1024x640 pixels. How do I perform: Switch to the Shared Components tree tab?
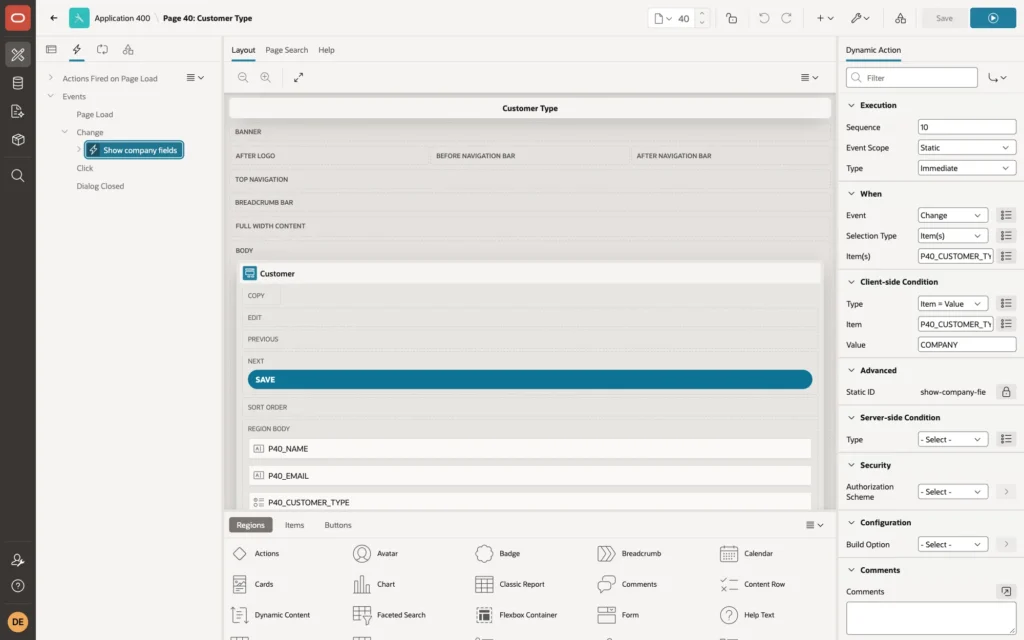[x=128, y=50]
